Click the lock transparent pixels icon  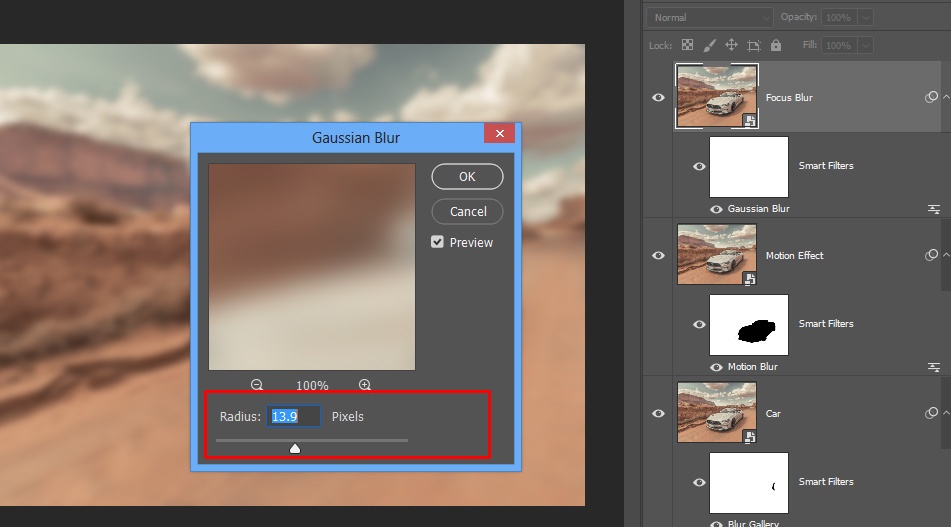point(687,45)
